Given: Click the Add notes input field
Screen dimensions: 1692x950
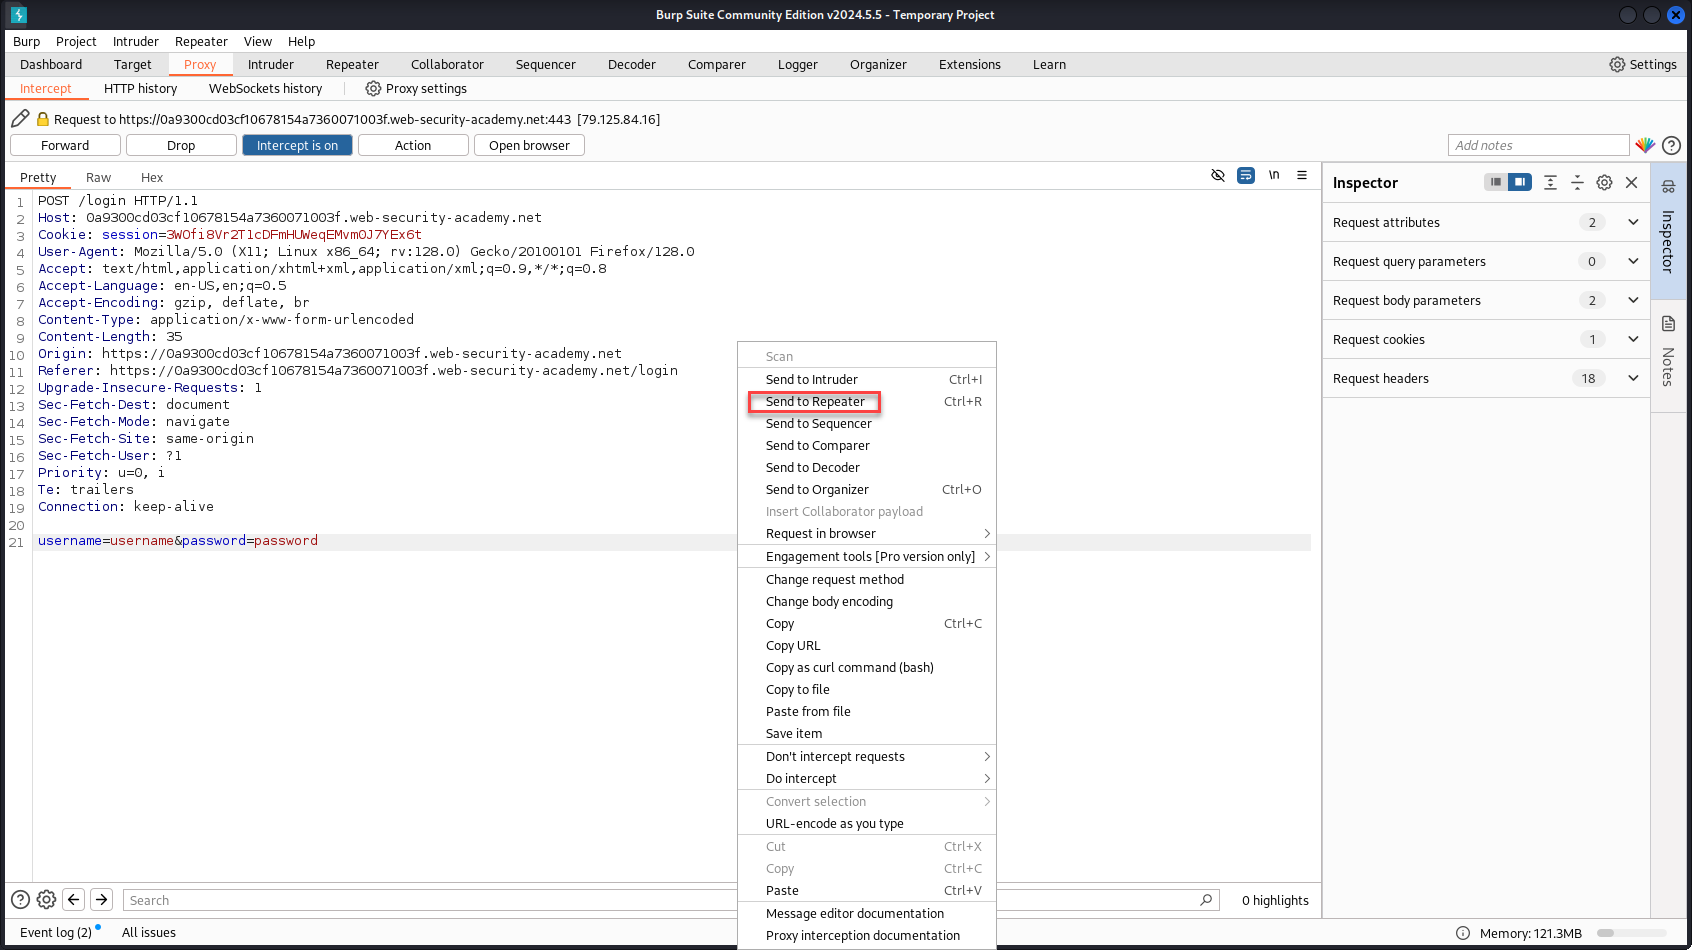Looking at the screenshot, I should (x=1539, y=145).
